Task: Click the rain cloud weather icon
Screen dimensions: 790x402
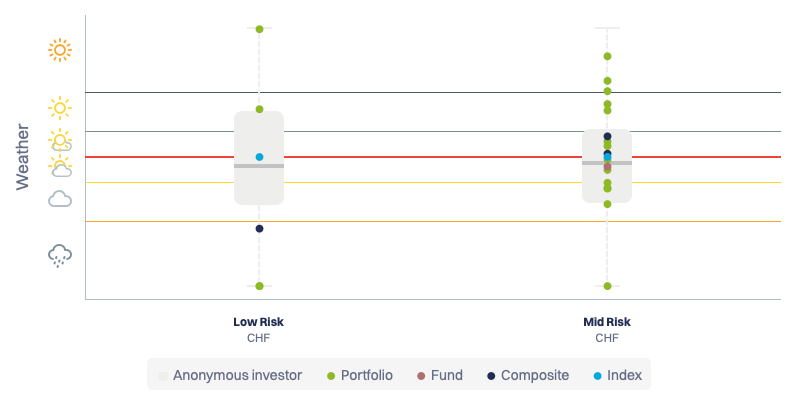Action: click(x=60, y=256)
